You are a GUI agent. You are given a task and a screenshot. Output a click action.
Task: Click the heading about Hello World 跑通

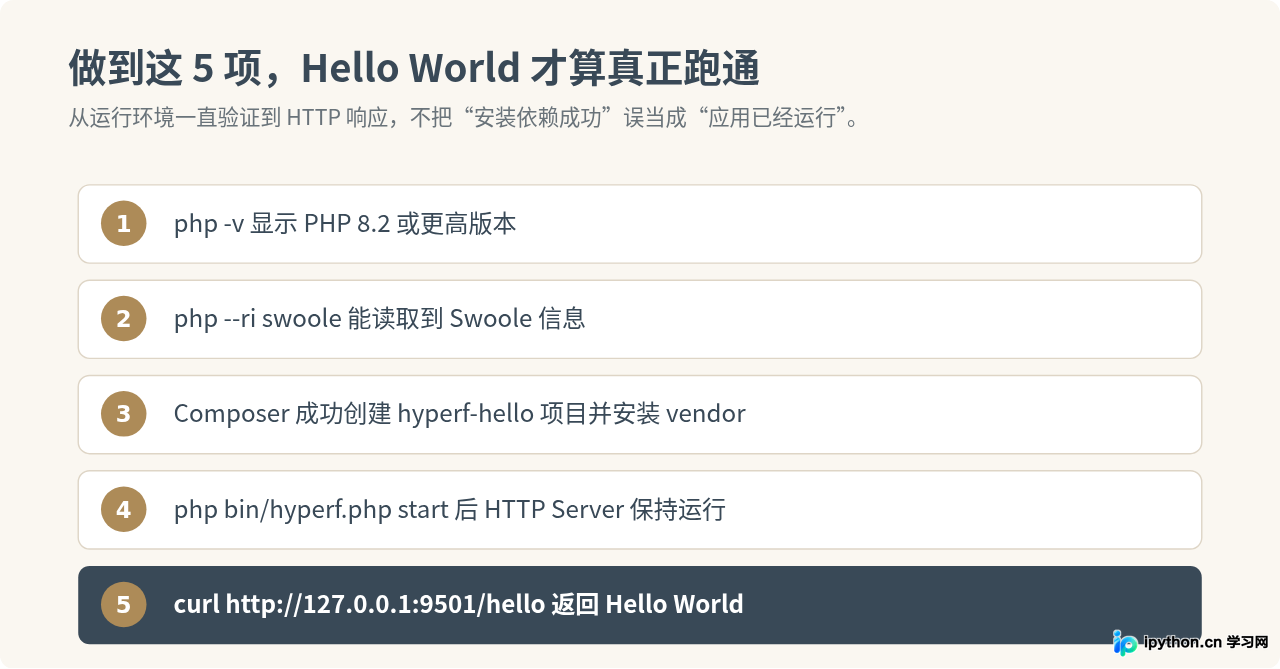(x=414, y=69)
